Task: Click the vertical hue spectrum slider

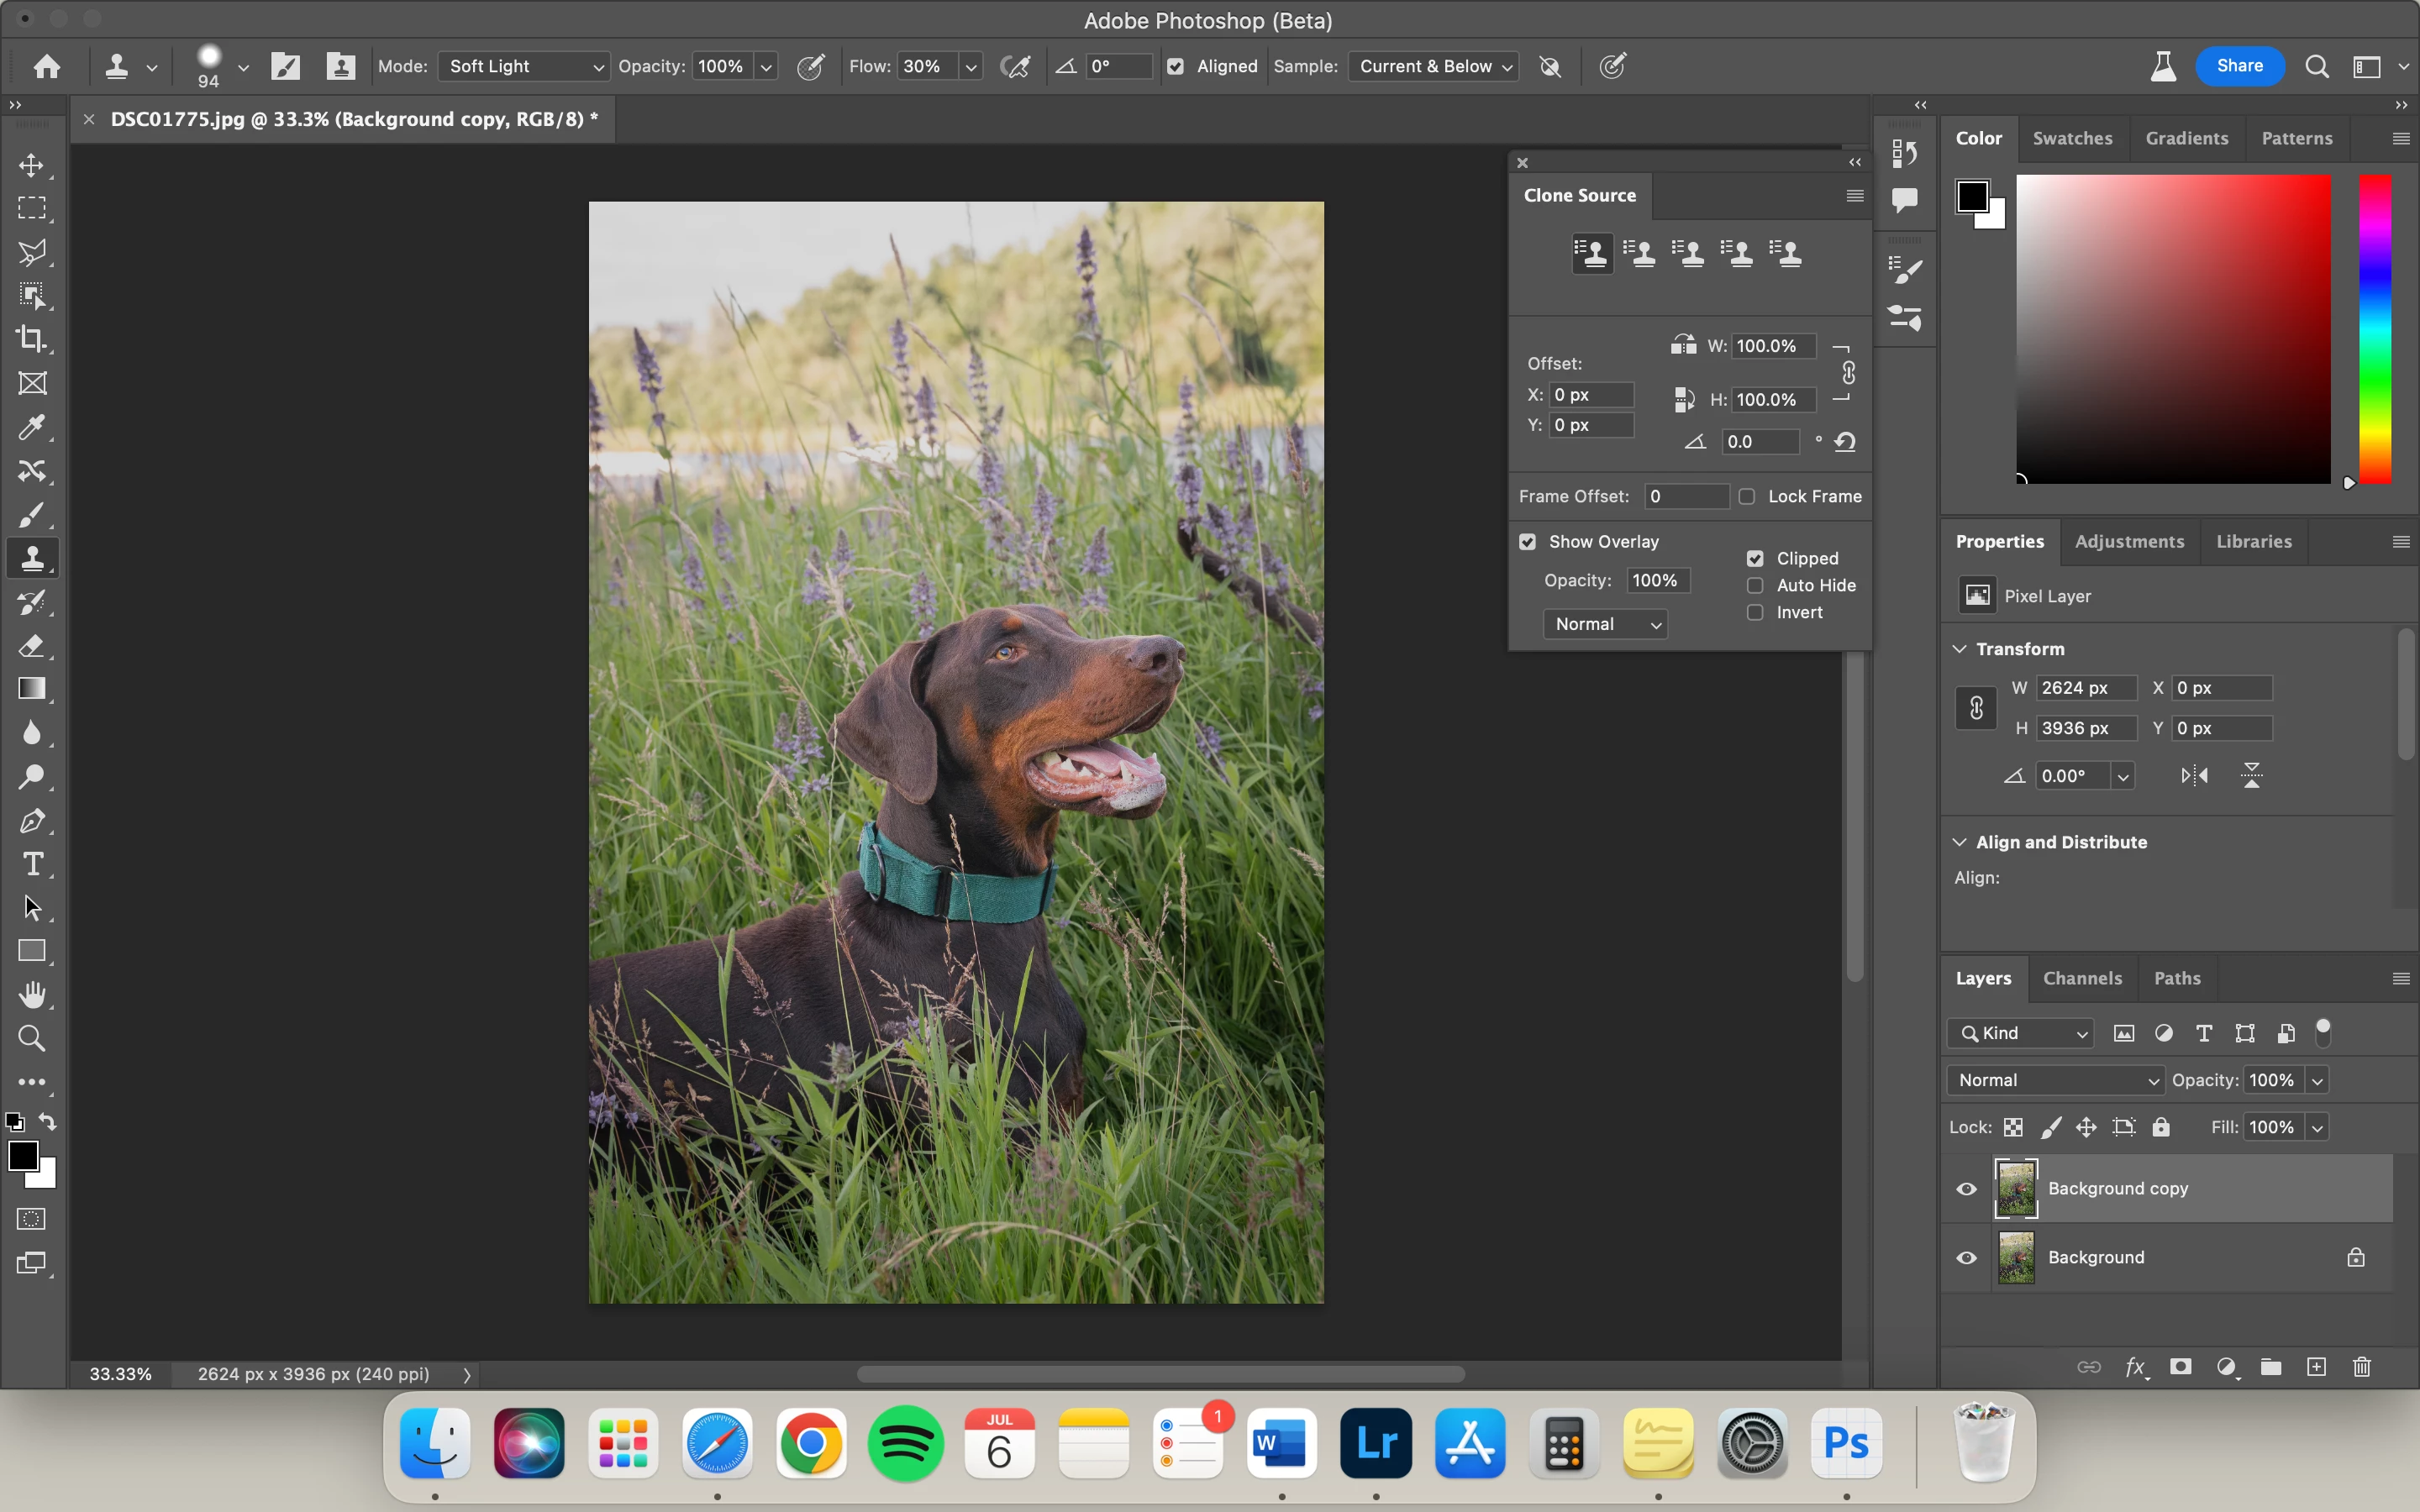Action: [2375, 330]
